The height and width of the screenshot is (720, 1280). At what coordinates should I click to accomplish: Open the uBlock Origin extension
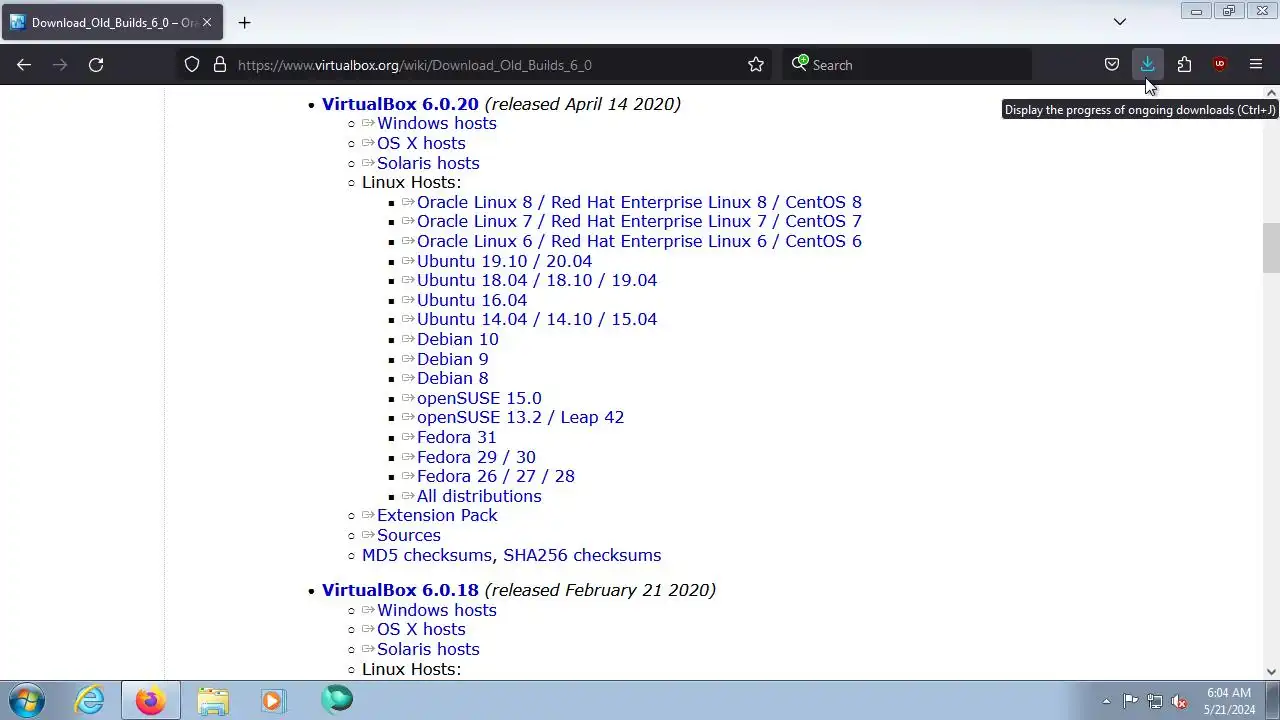point(1220,65)
